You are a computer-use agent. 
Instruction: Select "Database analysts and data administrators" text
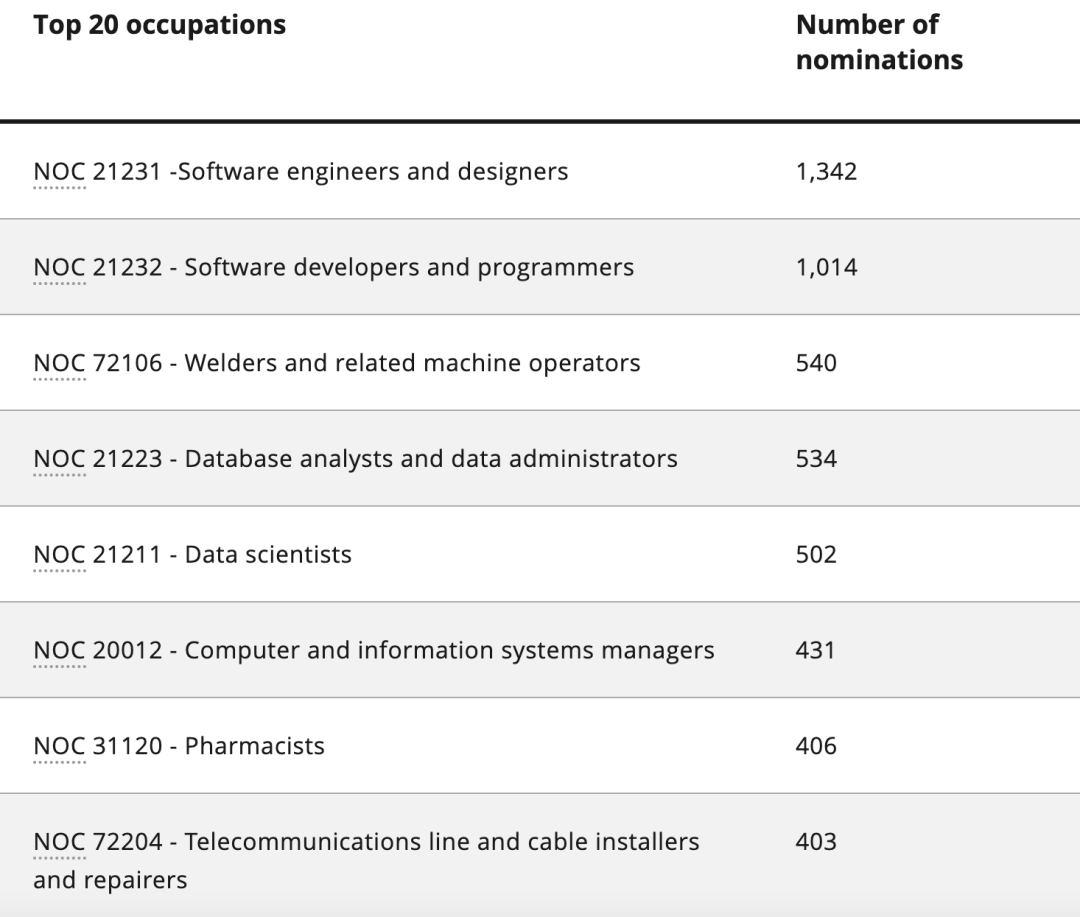tap(431, 459)
